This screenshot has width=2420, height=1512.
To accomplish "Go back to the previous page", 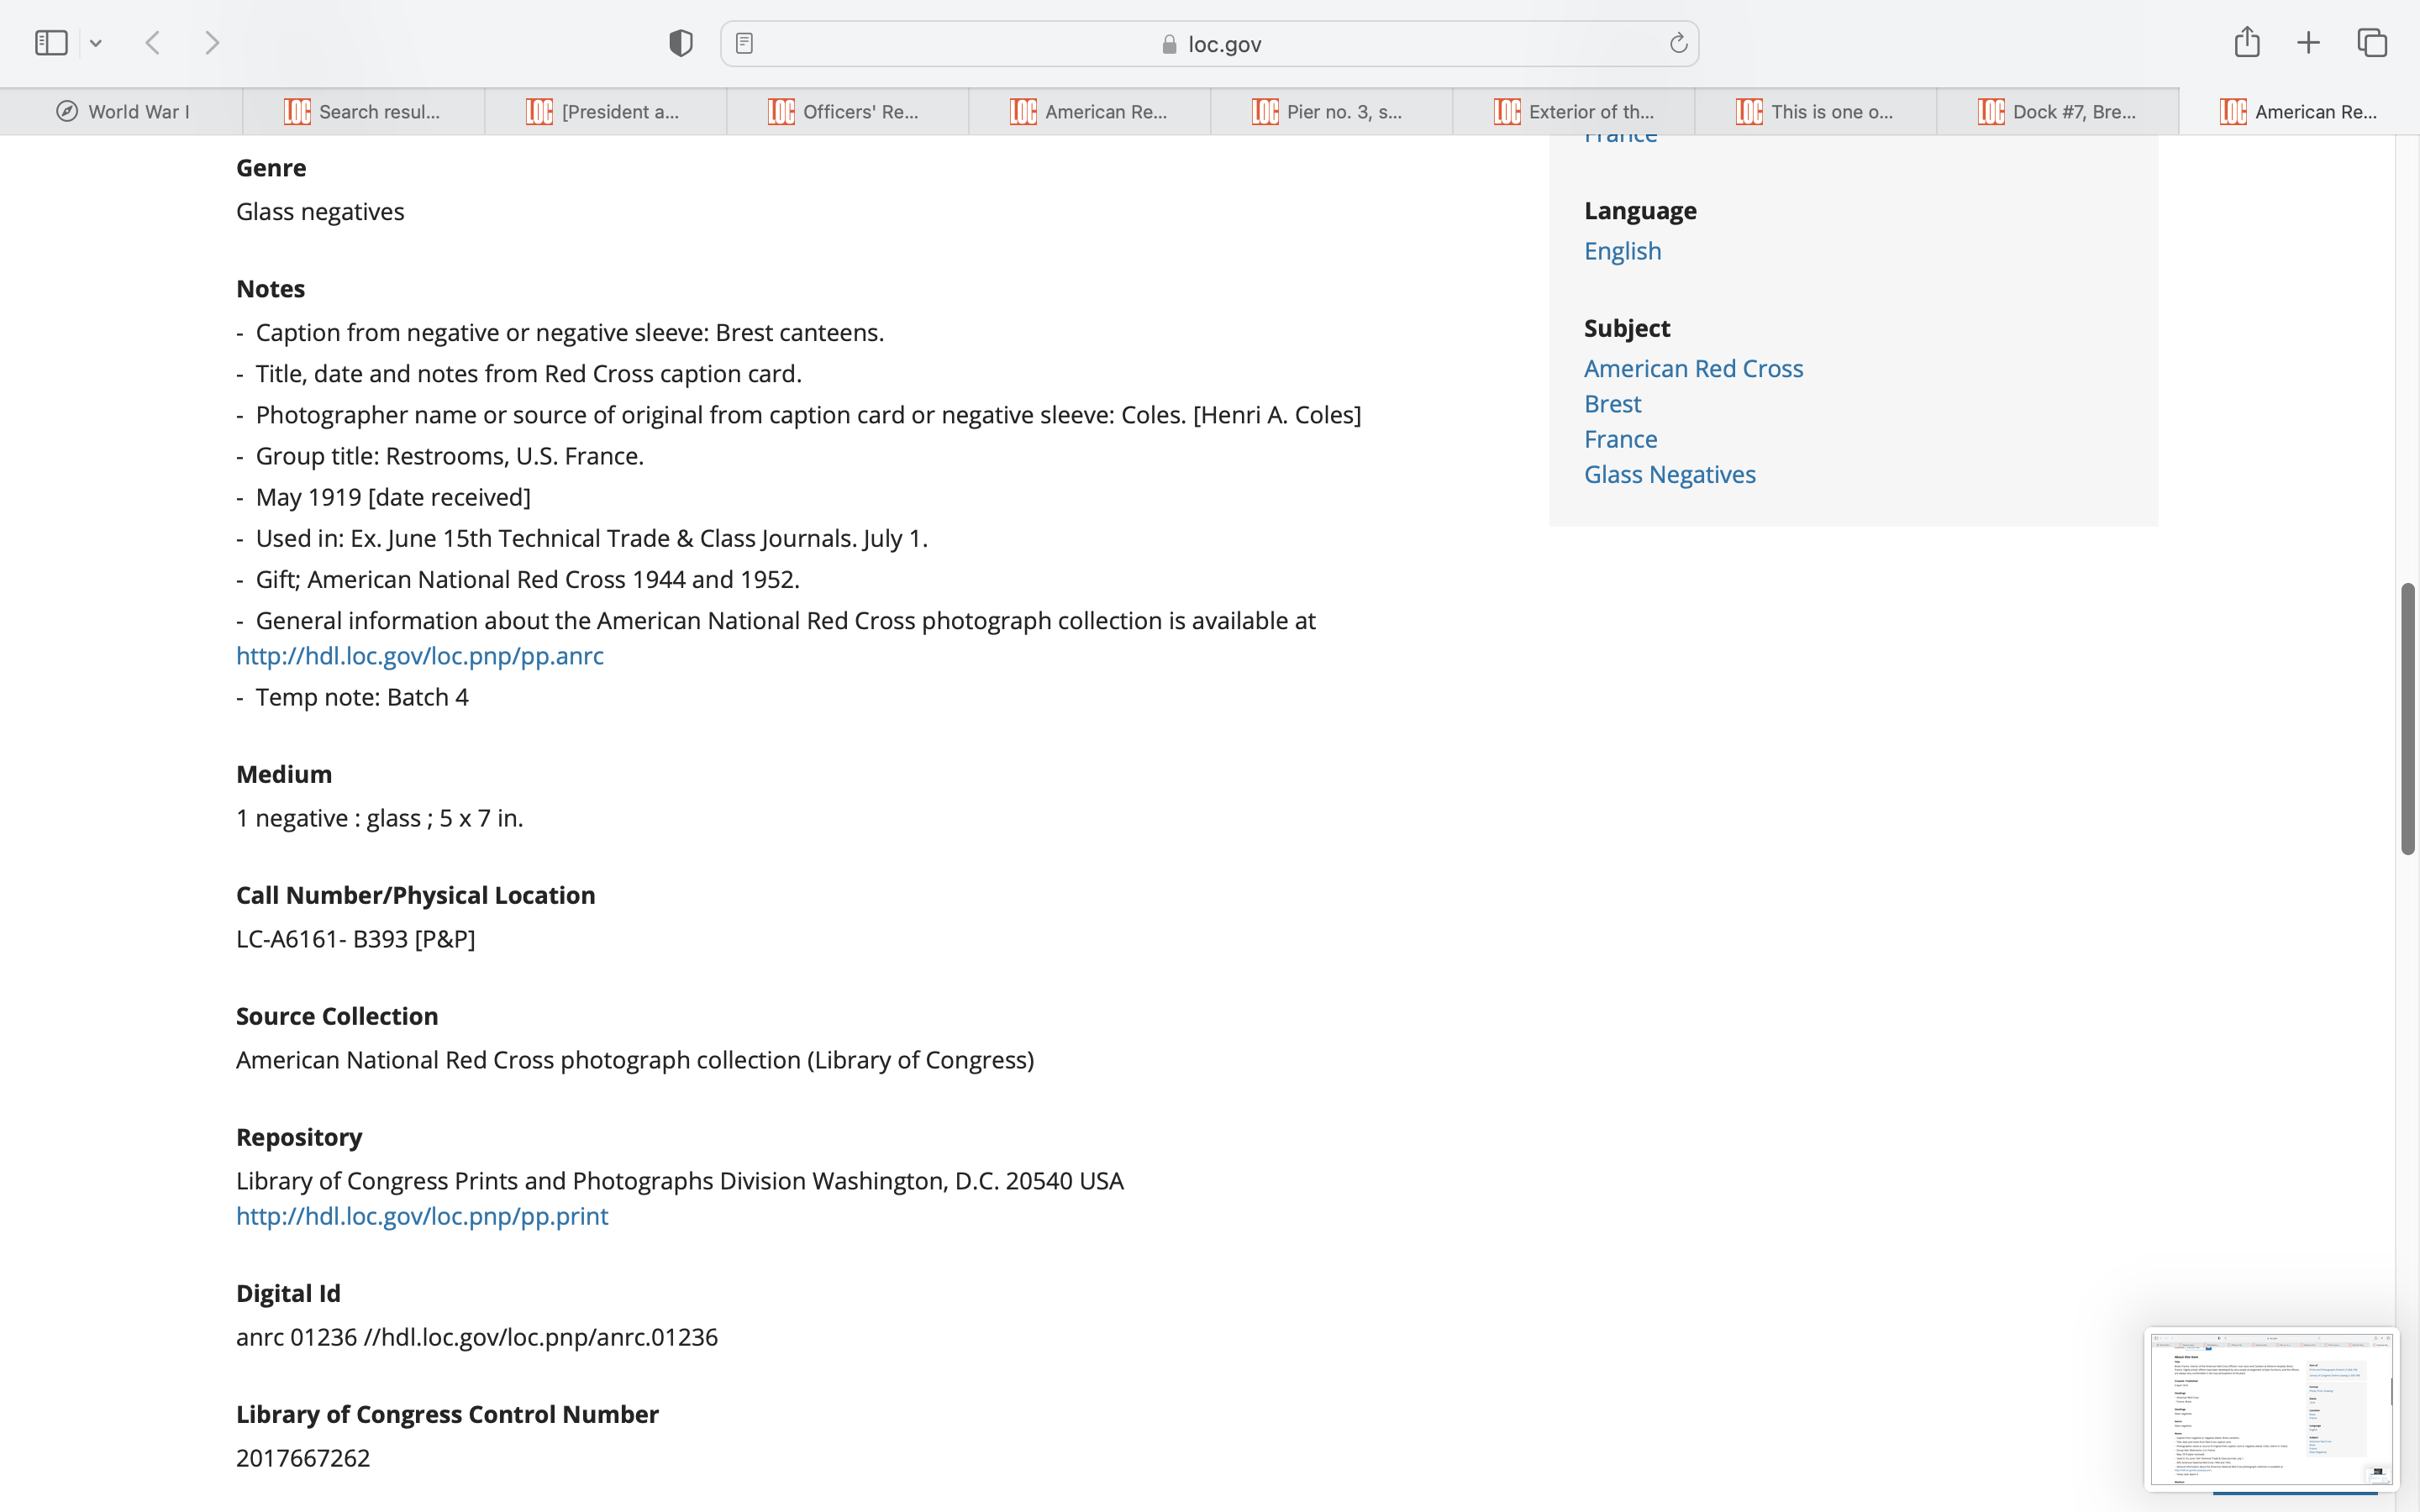I will 153,43.
